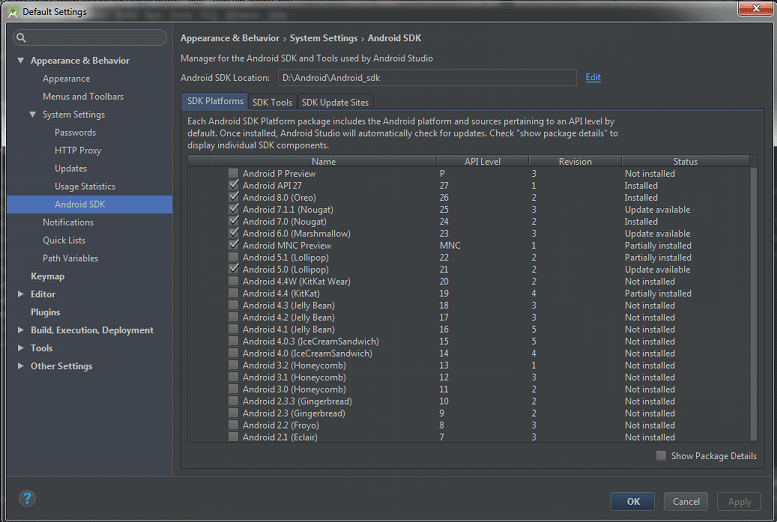This screenshot has width=777, height=522.
Task: Sort by the Revision column header
Action: pyautogui.click(x=575, y=161)
